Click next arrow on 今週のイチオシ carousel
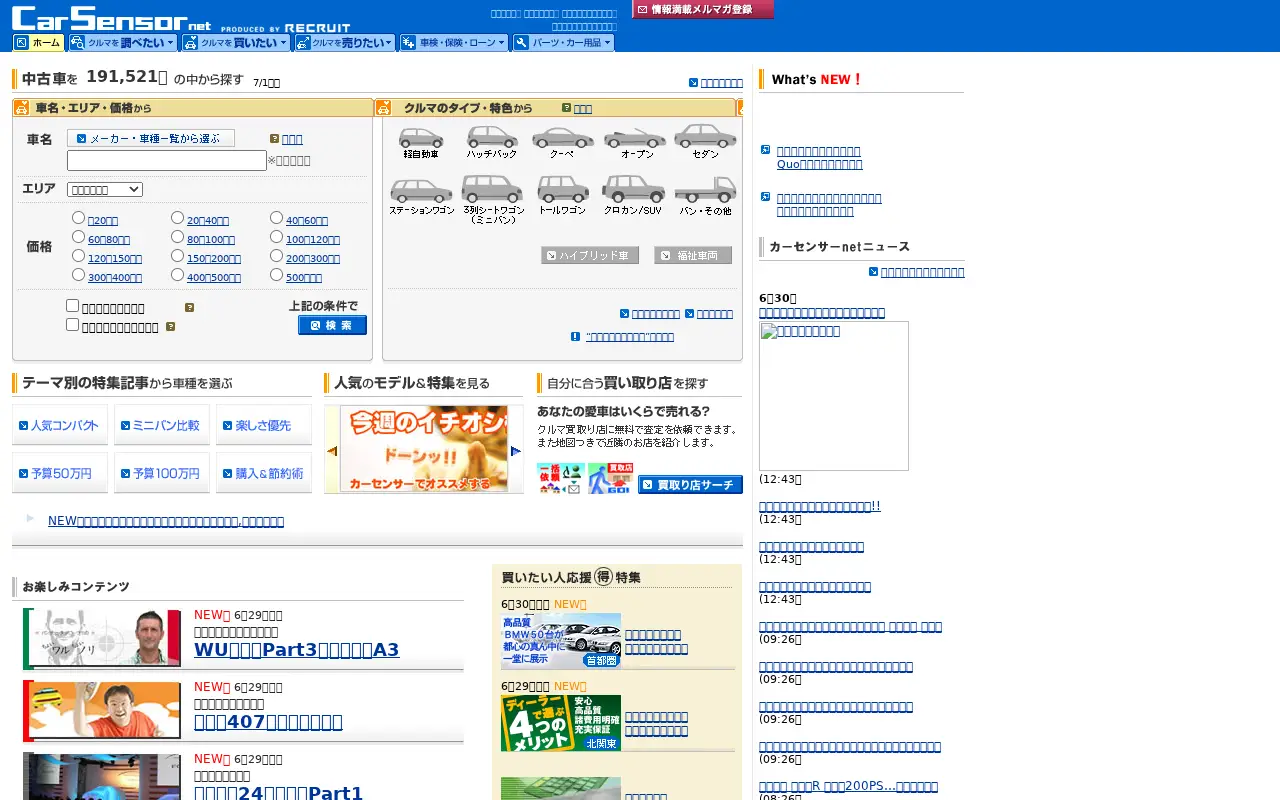This screenshot has height=800, width=1280. [516, 451]
